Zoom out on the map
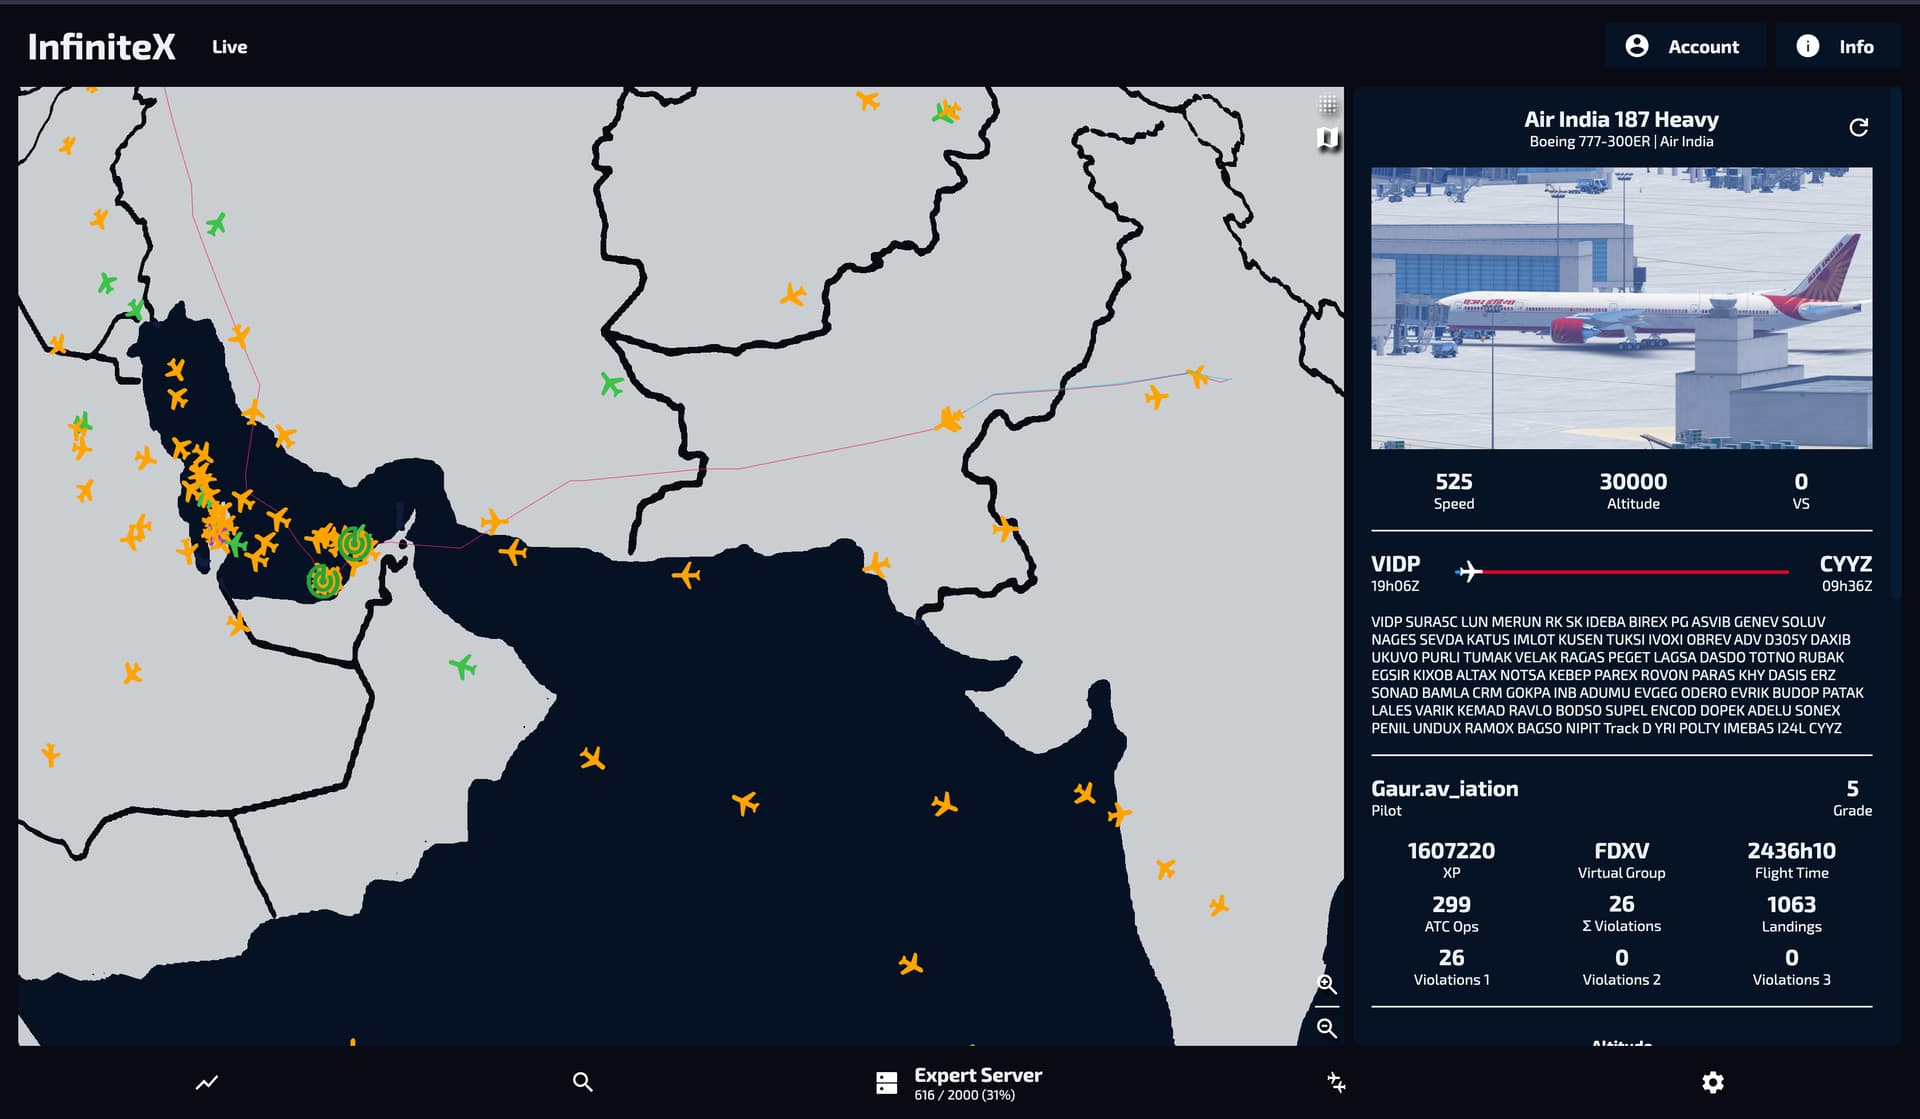Screen dimensions: 1920x1119 [x=1327, y=1028]
